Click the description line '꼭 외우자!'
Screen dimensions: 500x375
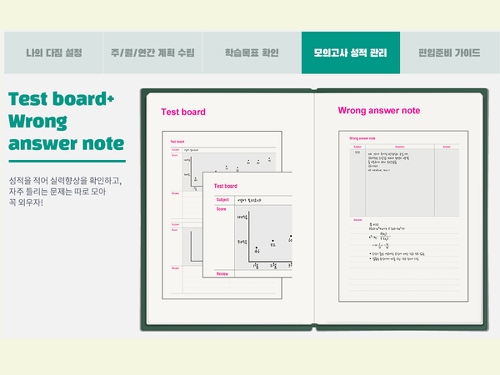[26, 202]
